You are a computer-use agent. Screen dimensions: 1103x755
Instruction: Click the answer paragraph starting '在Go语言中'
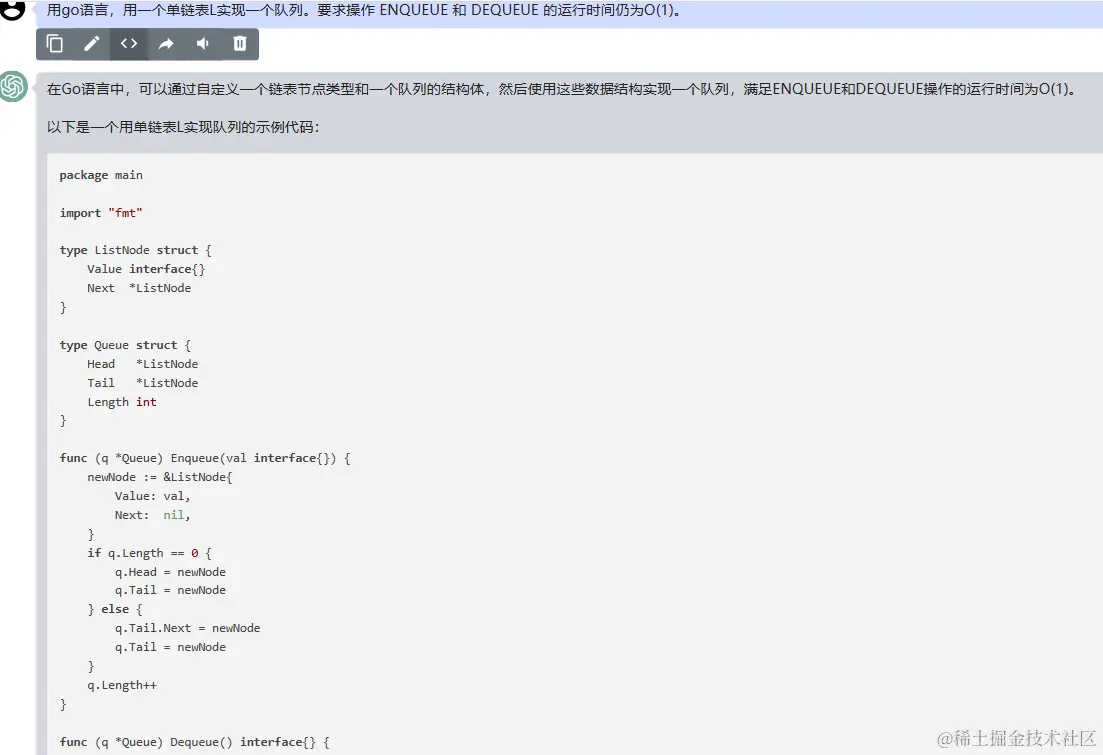561,89
